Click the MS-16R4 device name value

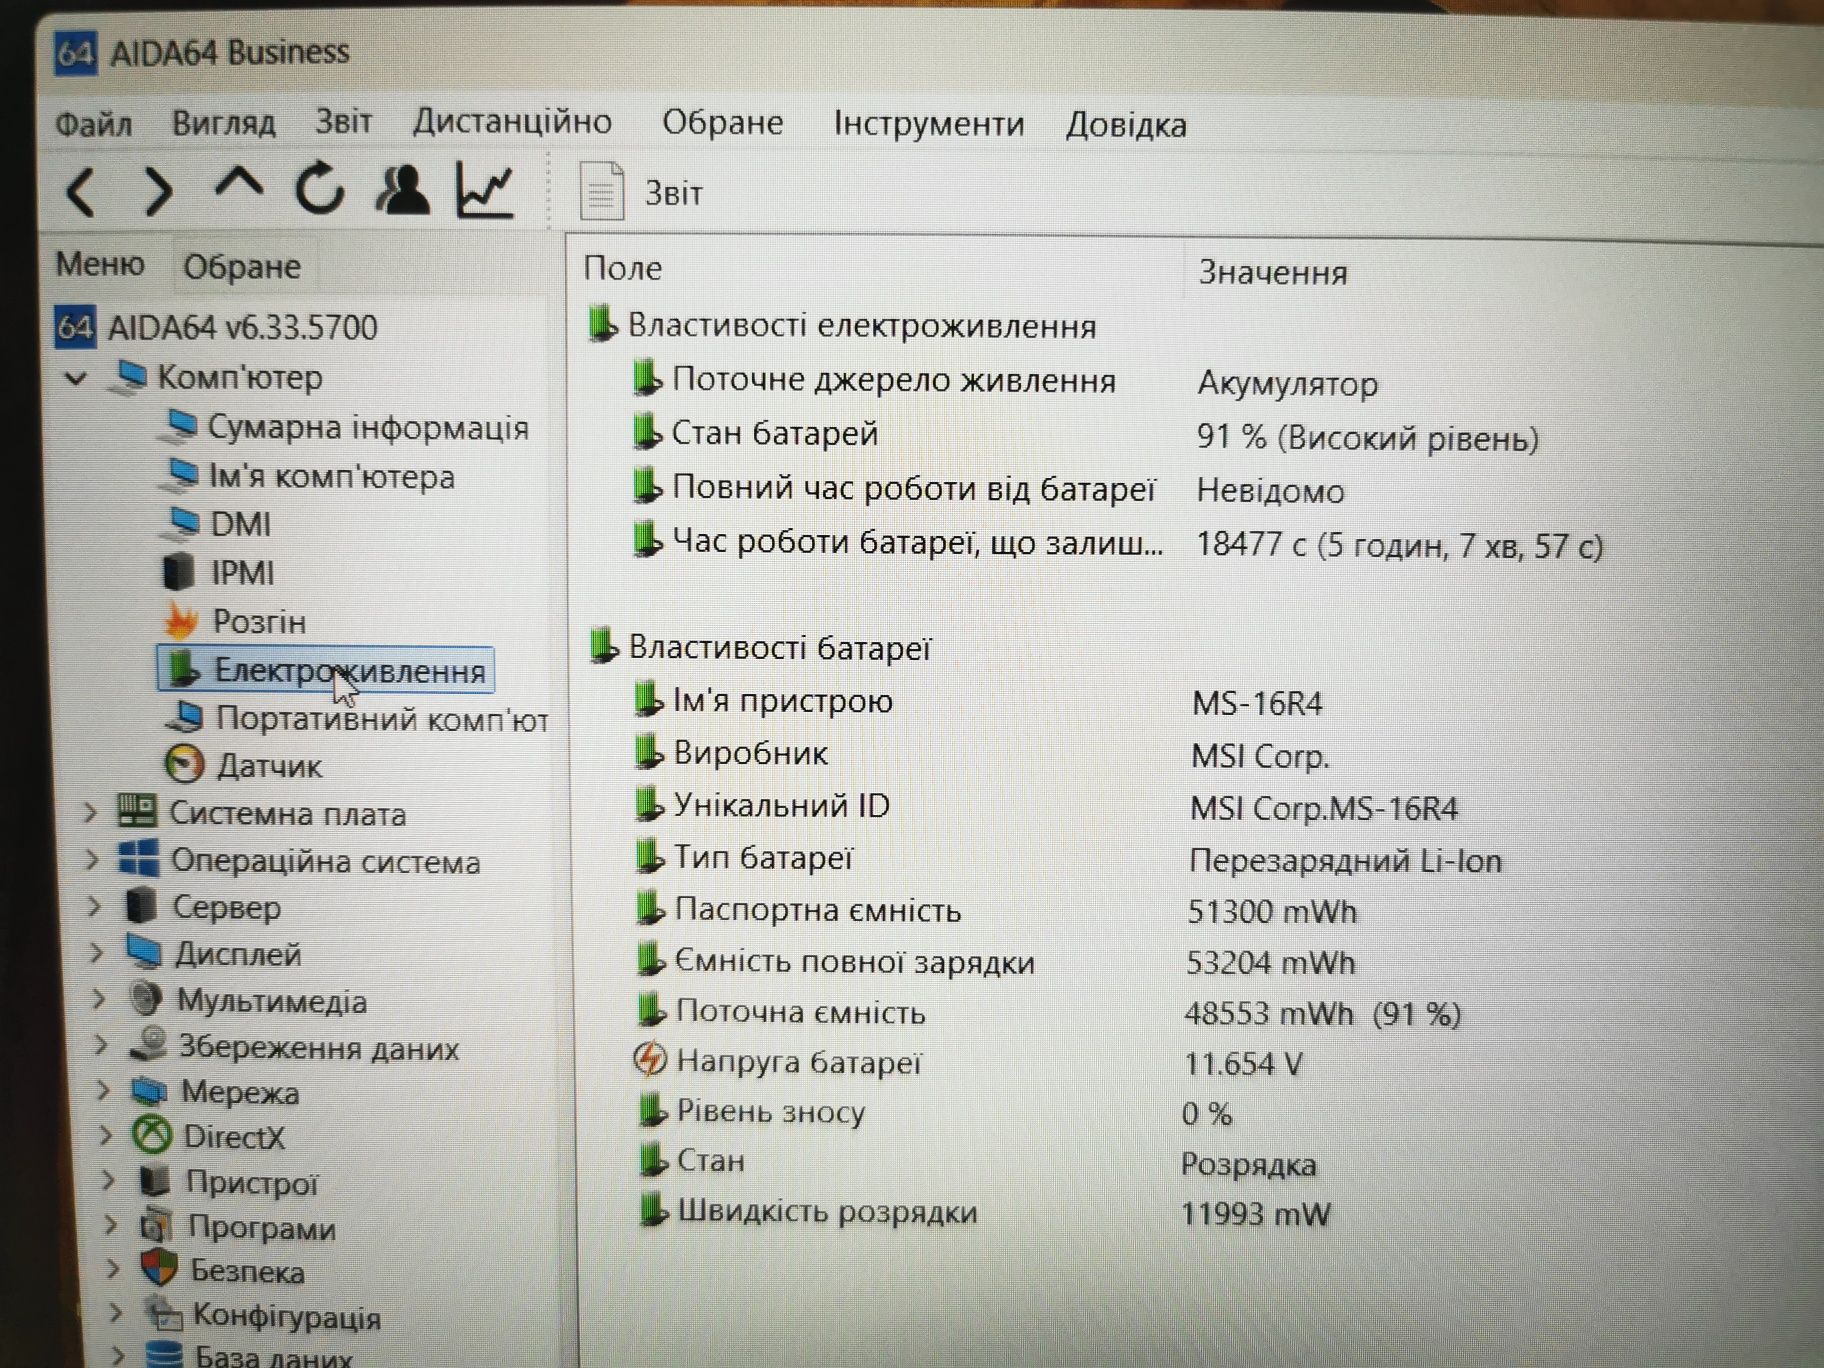[1257, 704]
